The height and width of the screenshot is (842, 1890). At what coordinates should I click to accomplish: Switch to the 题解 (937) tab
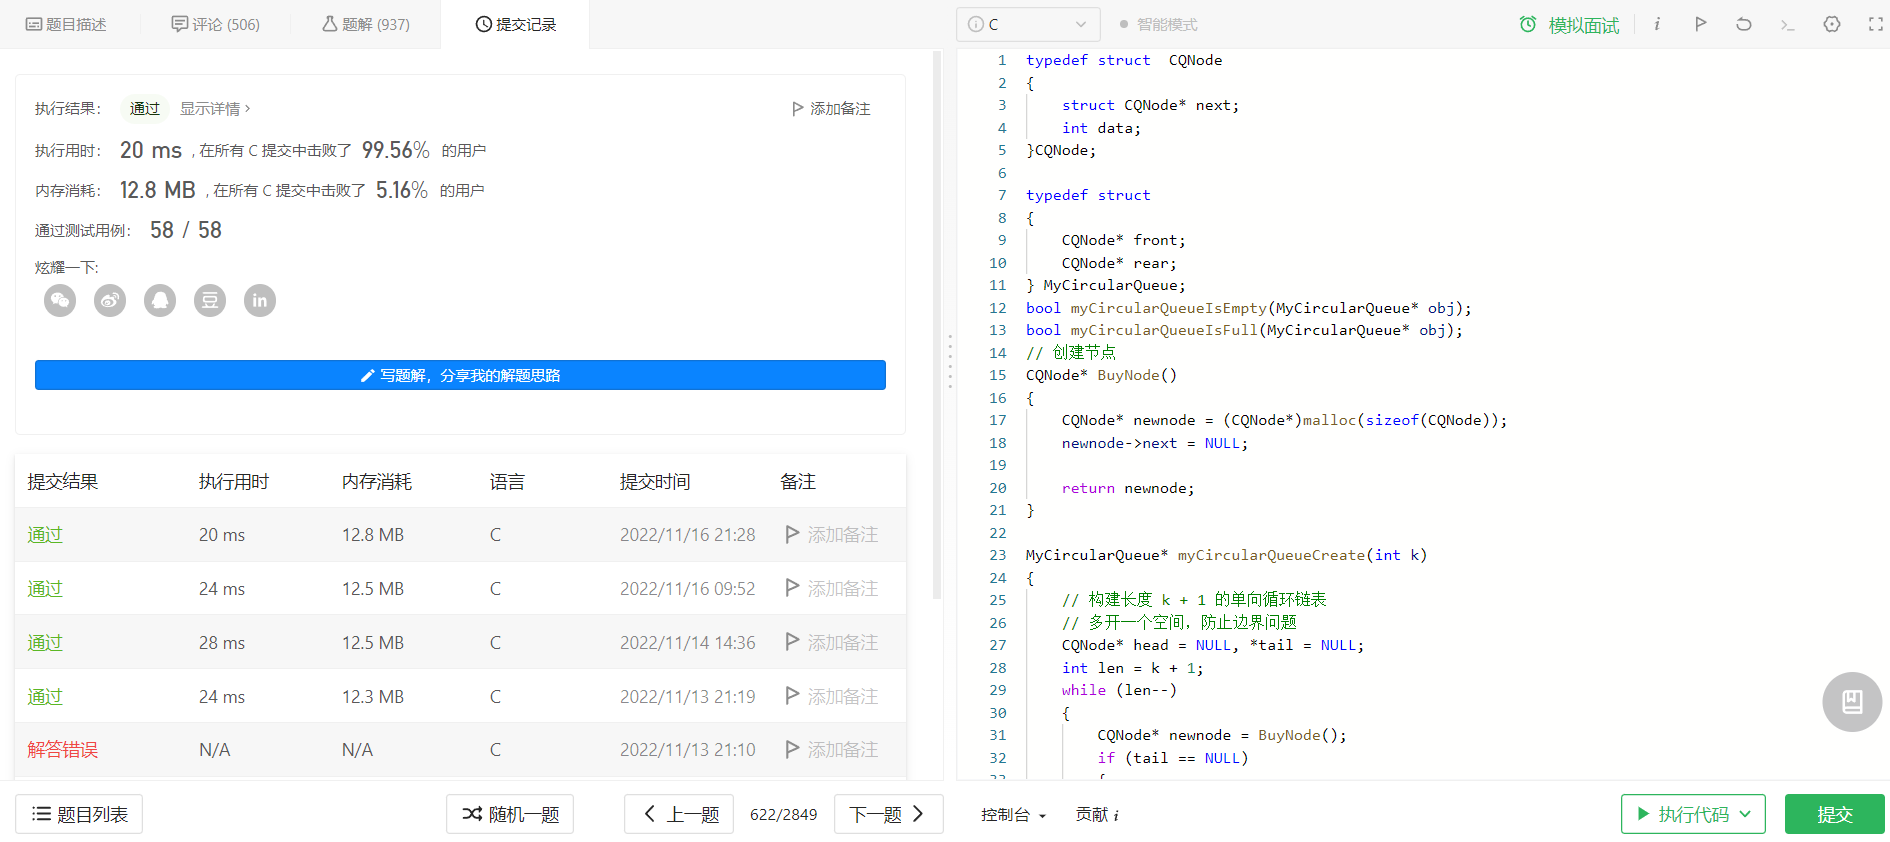366,24
